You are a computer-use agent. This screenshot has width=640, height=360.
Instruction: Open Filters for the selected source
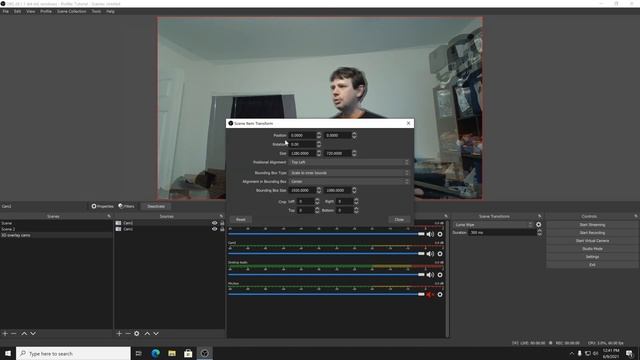[126, 207]
